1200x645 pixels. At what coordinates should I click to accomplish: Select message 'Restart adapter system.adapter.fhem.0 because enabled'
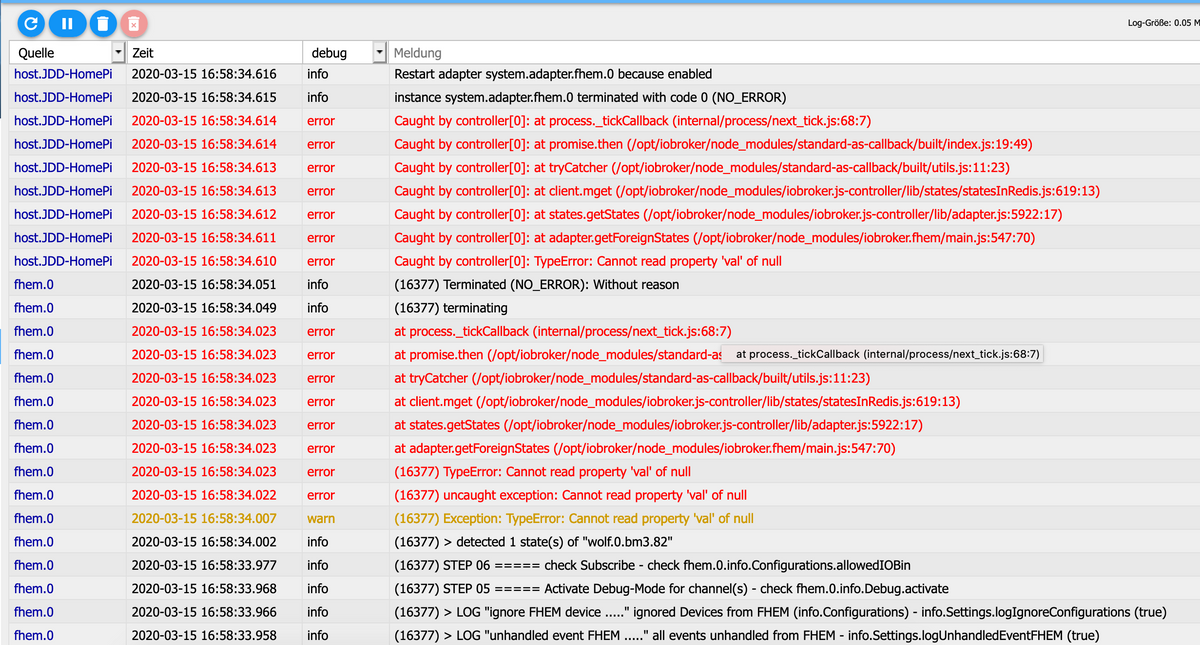point(553,74)
